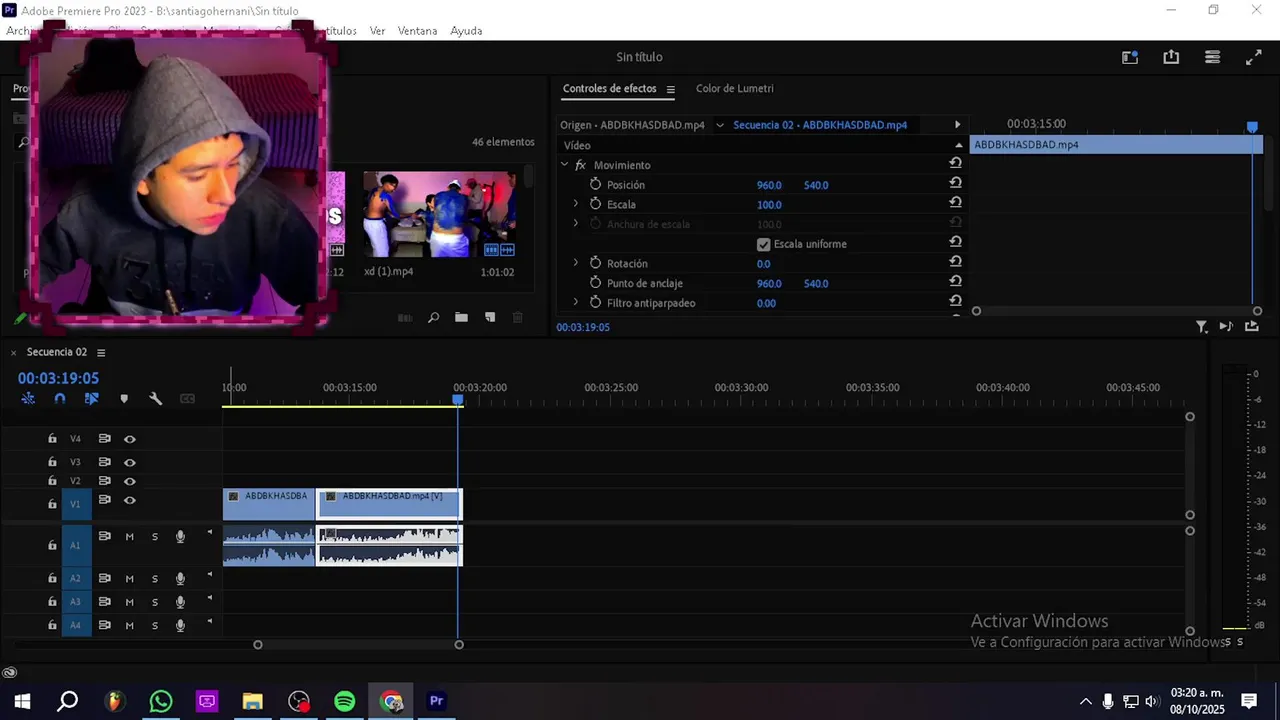Close the Secuencia 02 tab
Screen dimensions: 1280x720
[x=13, y=352]
